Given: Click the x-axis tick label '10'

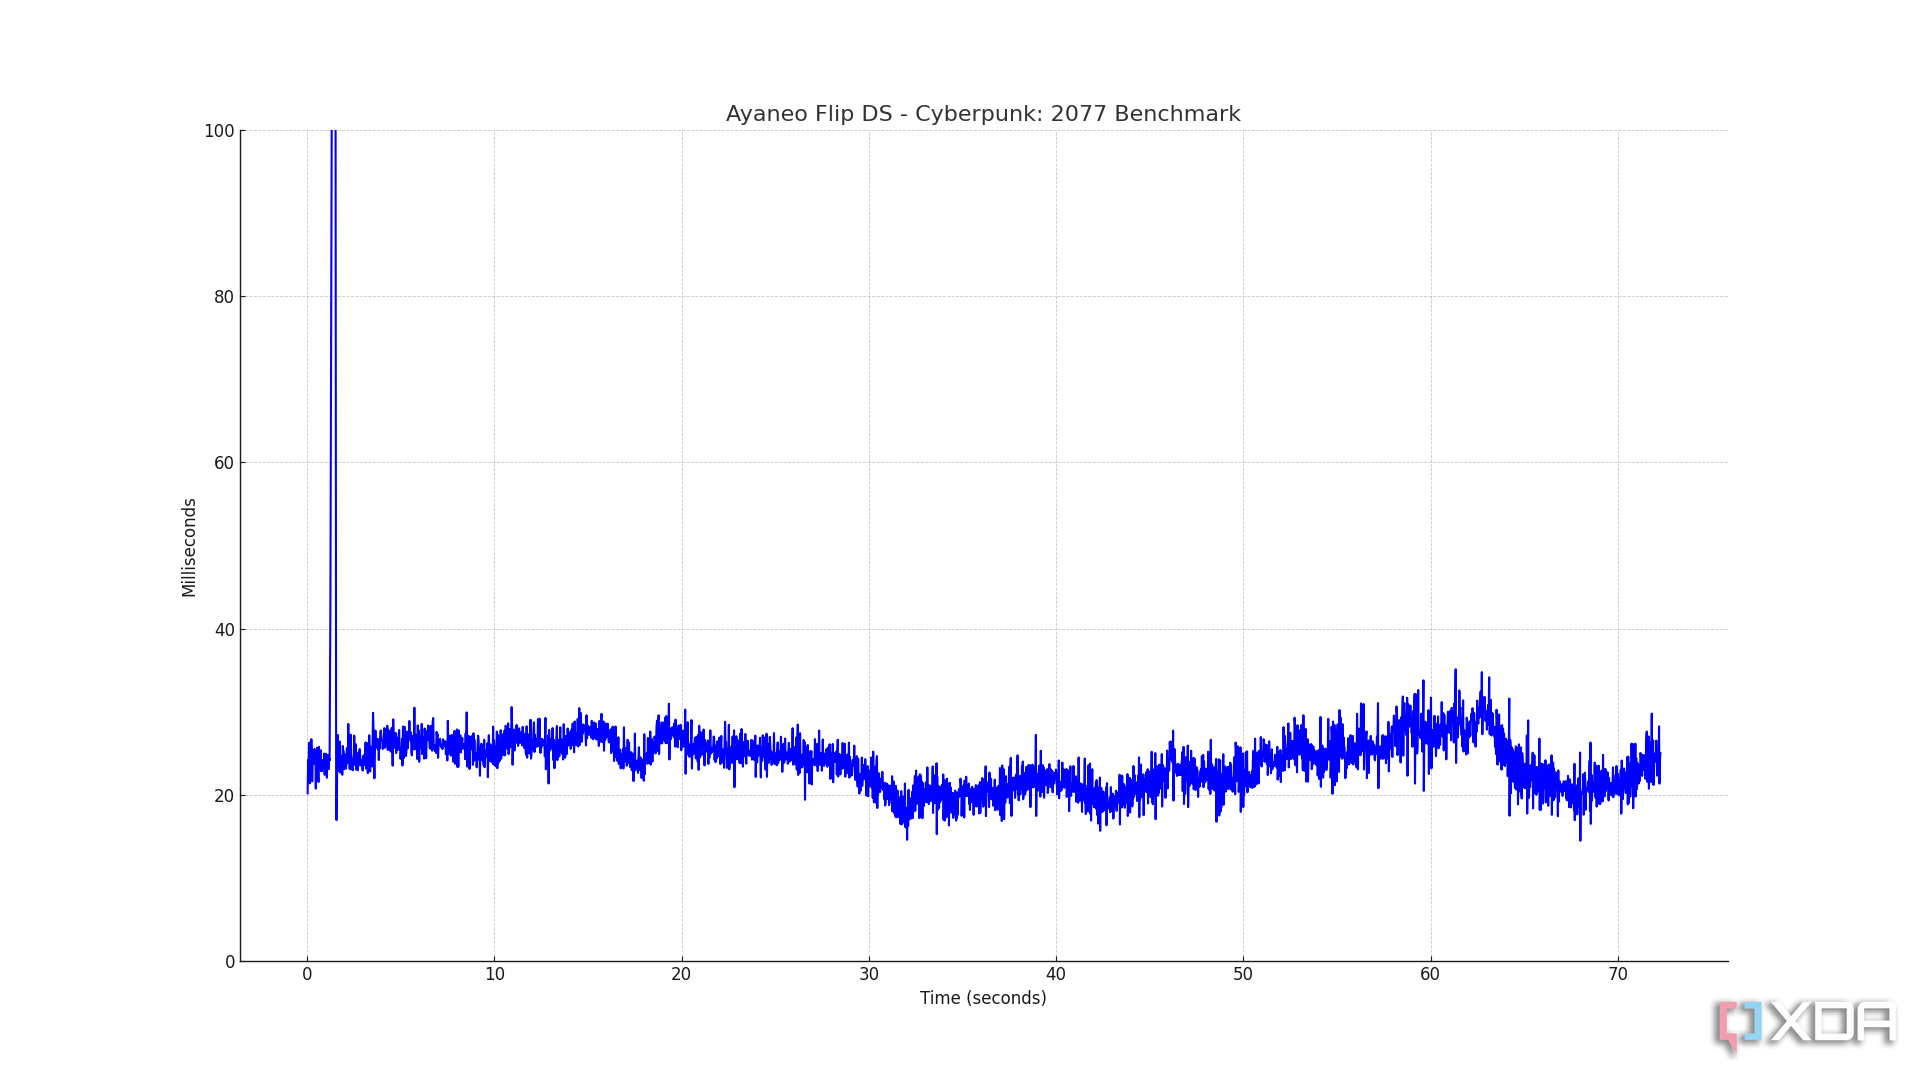Looking at the screenshot, I should [494, 975].
